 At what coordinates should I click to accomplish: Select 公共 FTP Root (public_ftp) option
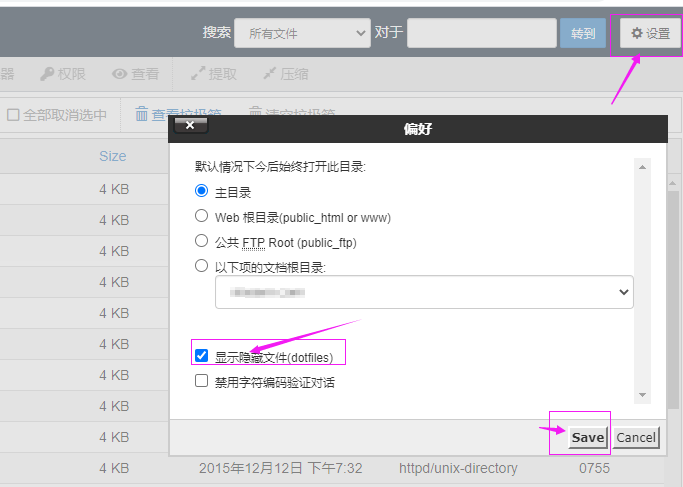[201, 240]
